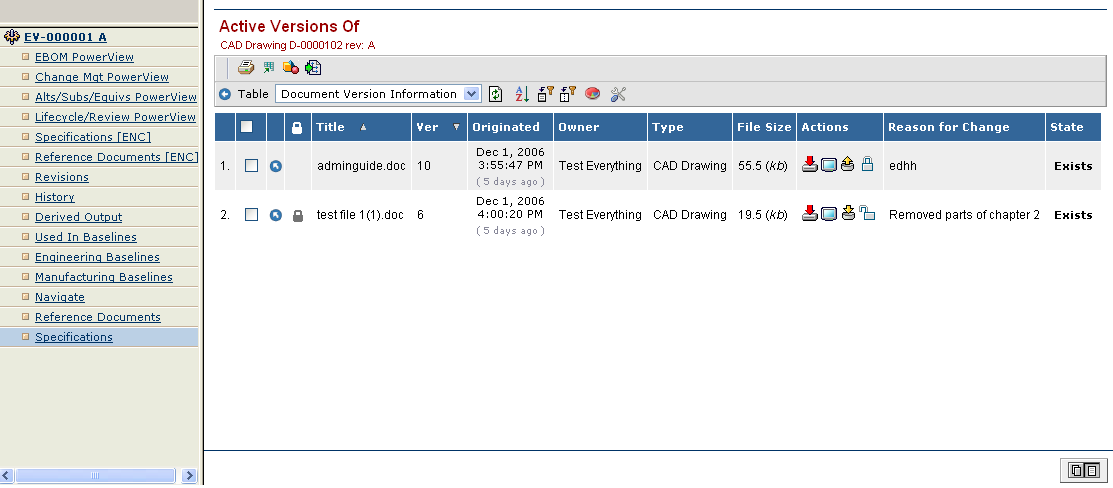
Task: Click the refresh table icon beside dropdown
Action: 496,94
